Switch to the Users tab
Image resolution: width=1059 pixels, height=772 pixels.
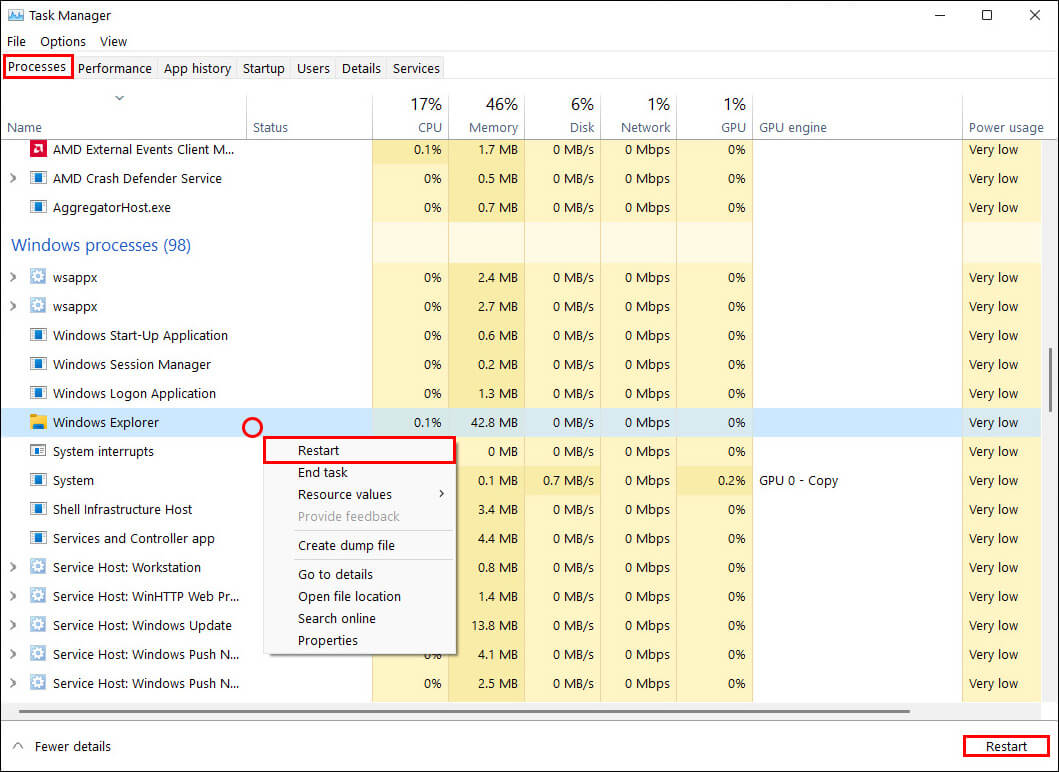313,68
